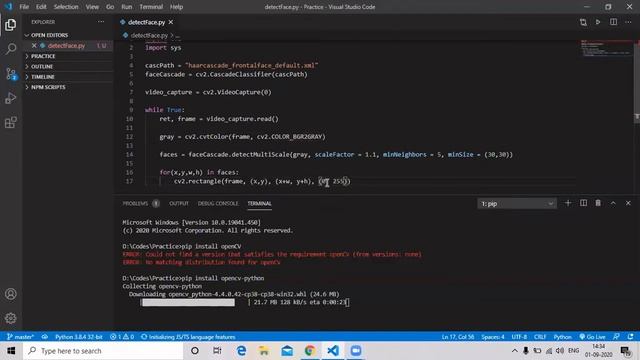Viewport: 640px width, 360px height.
Task: Open the Explorer view in activity bar
Action: click(11, 25)
